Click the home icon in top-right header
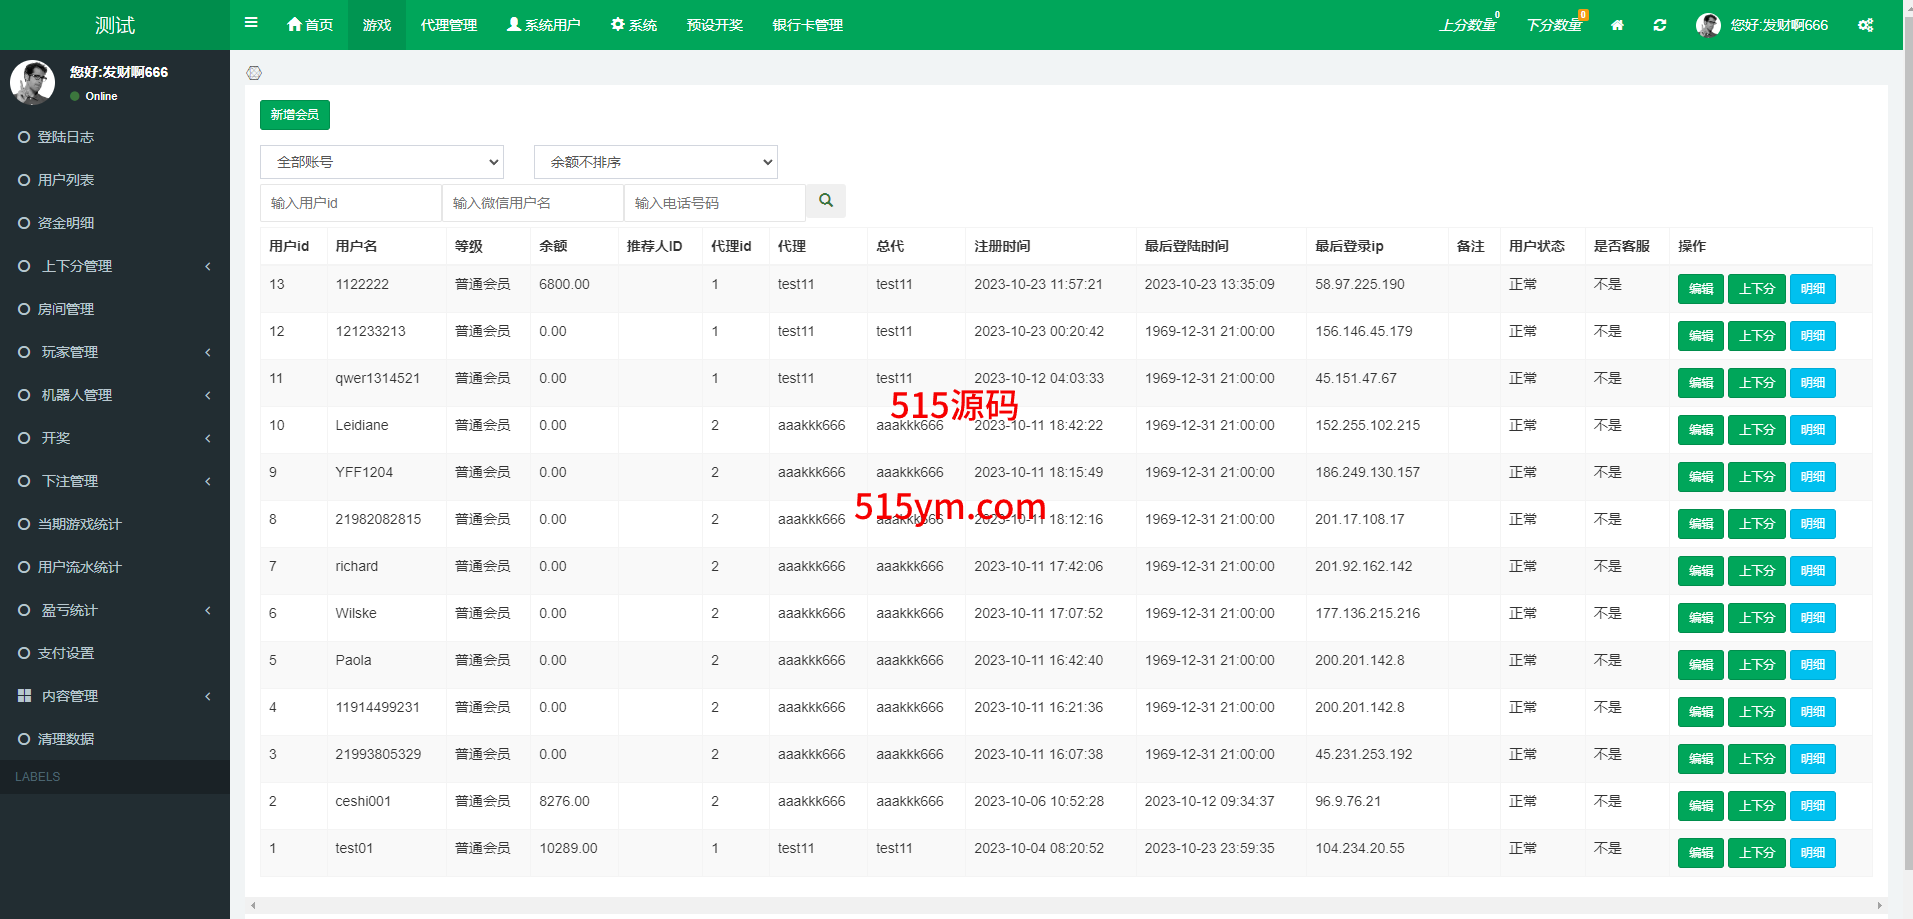This screenshot has width=1913, height=919. [1617, 25]
